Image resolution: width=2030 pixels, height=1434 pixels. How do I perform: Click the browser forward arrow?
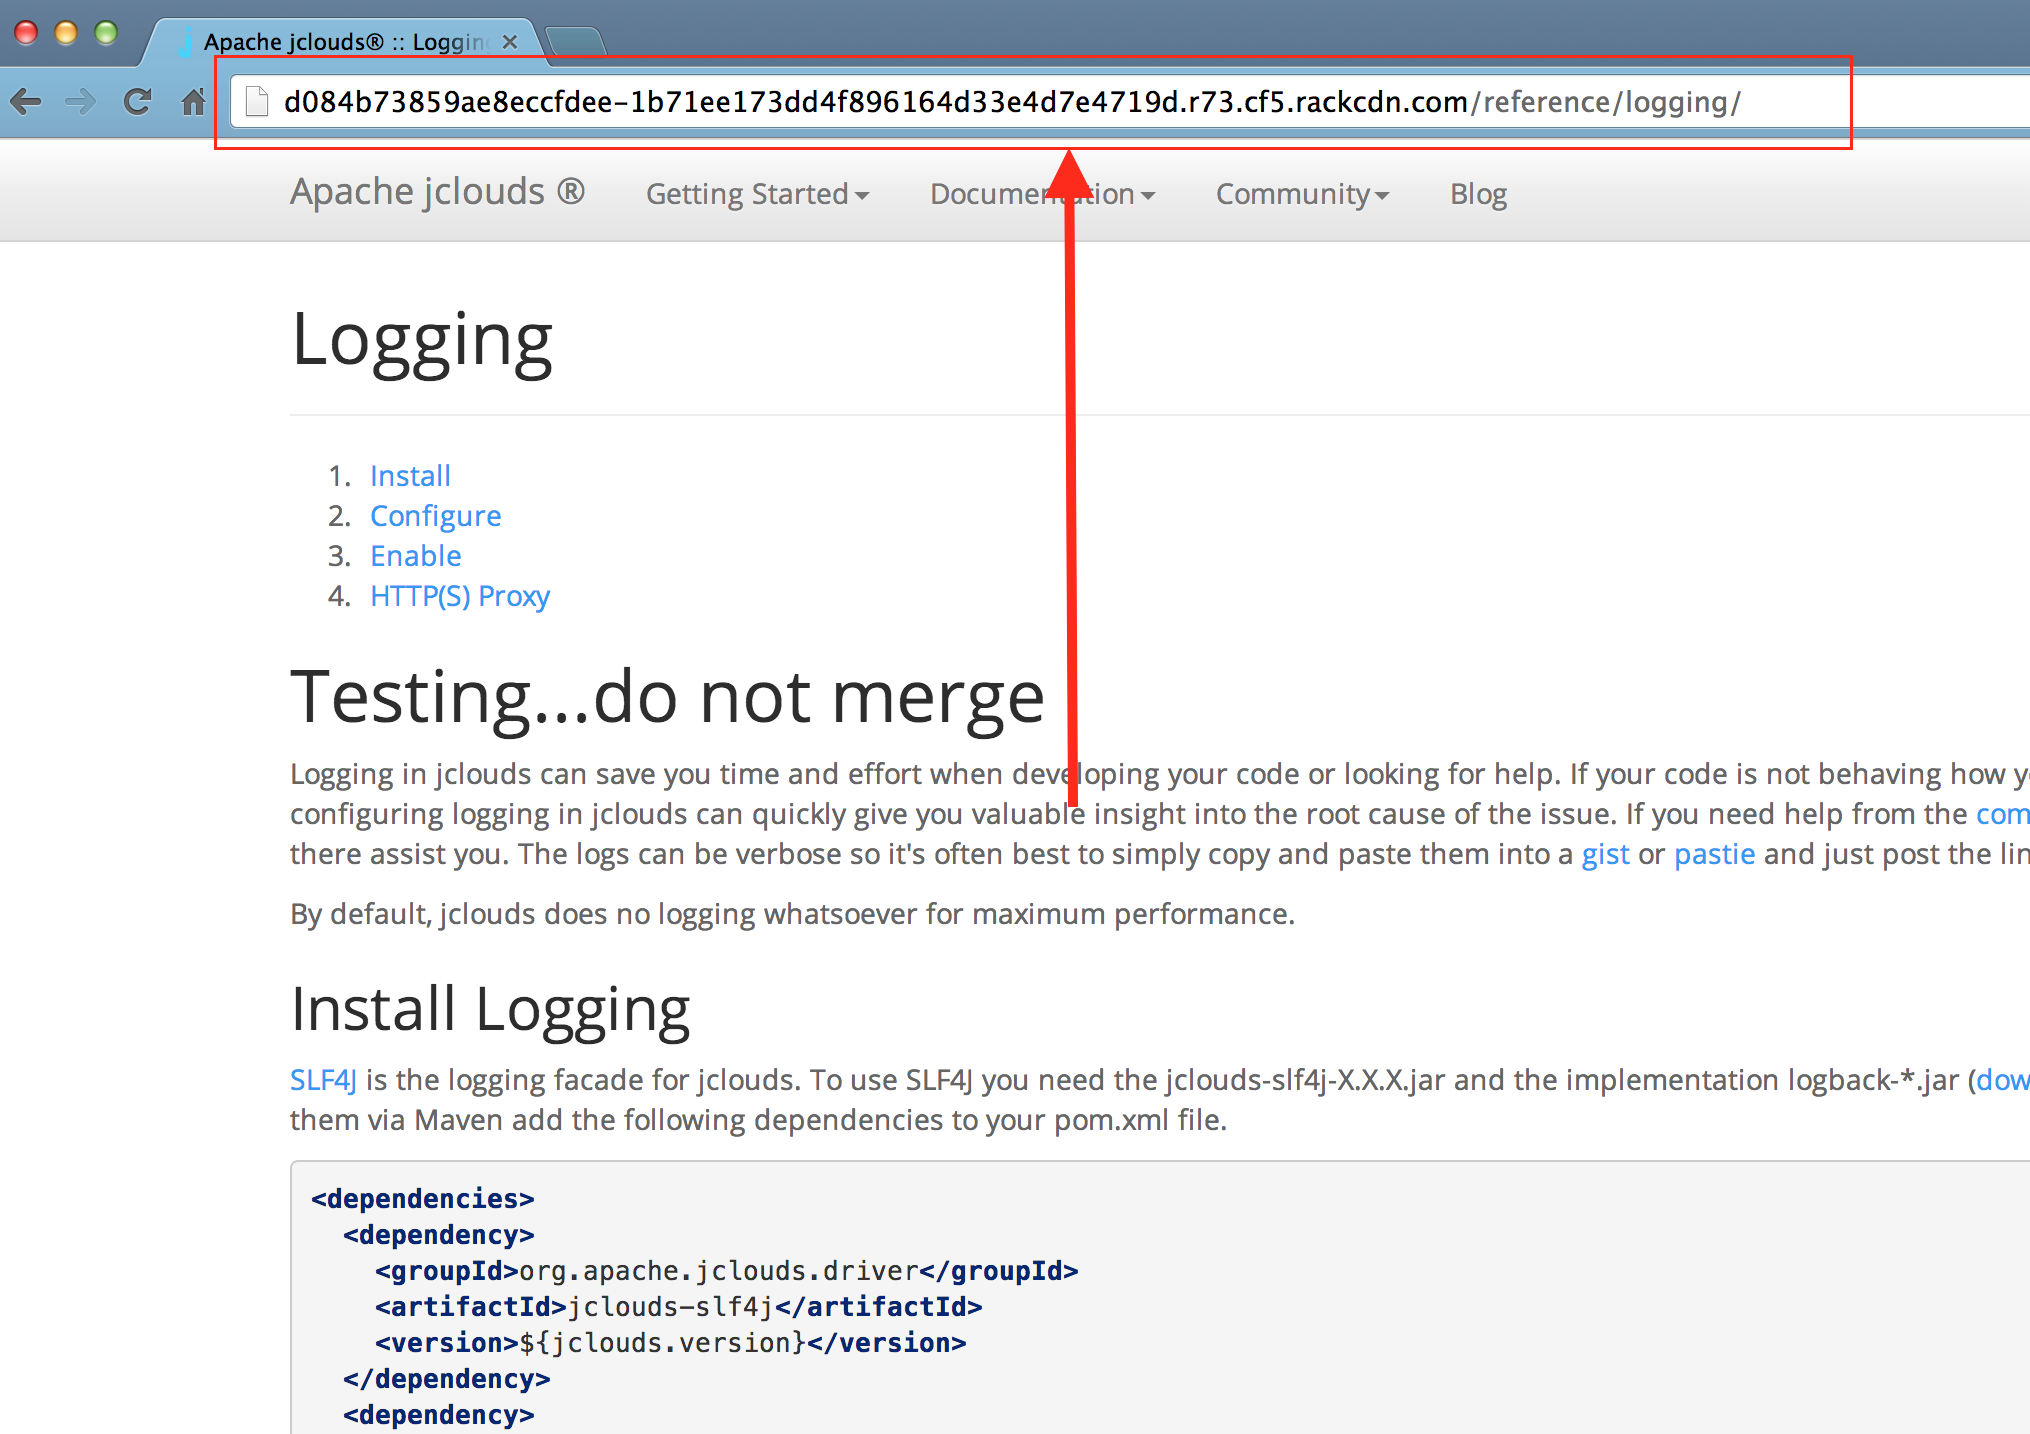(x=81, y=101)
